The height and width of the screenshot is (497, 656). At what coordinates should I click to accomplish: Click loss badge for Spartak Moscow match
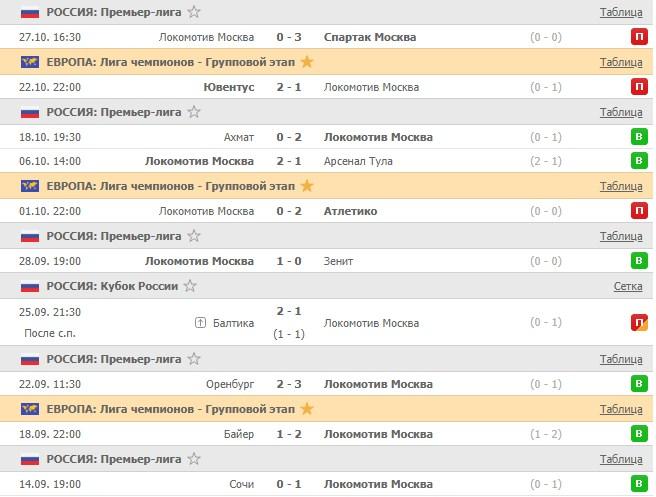[x=639, y=37]
